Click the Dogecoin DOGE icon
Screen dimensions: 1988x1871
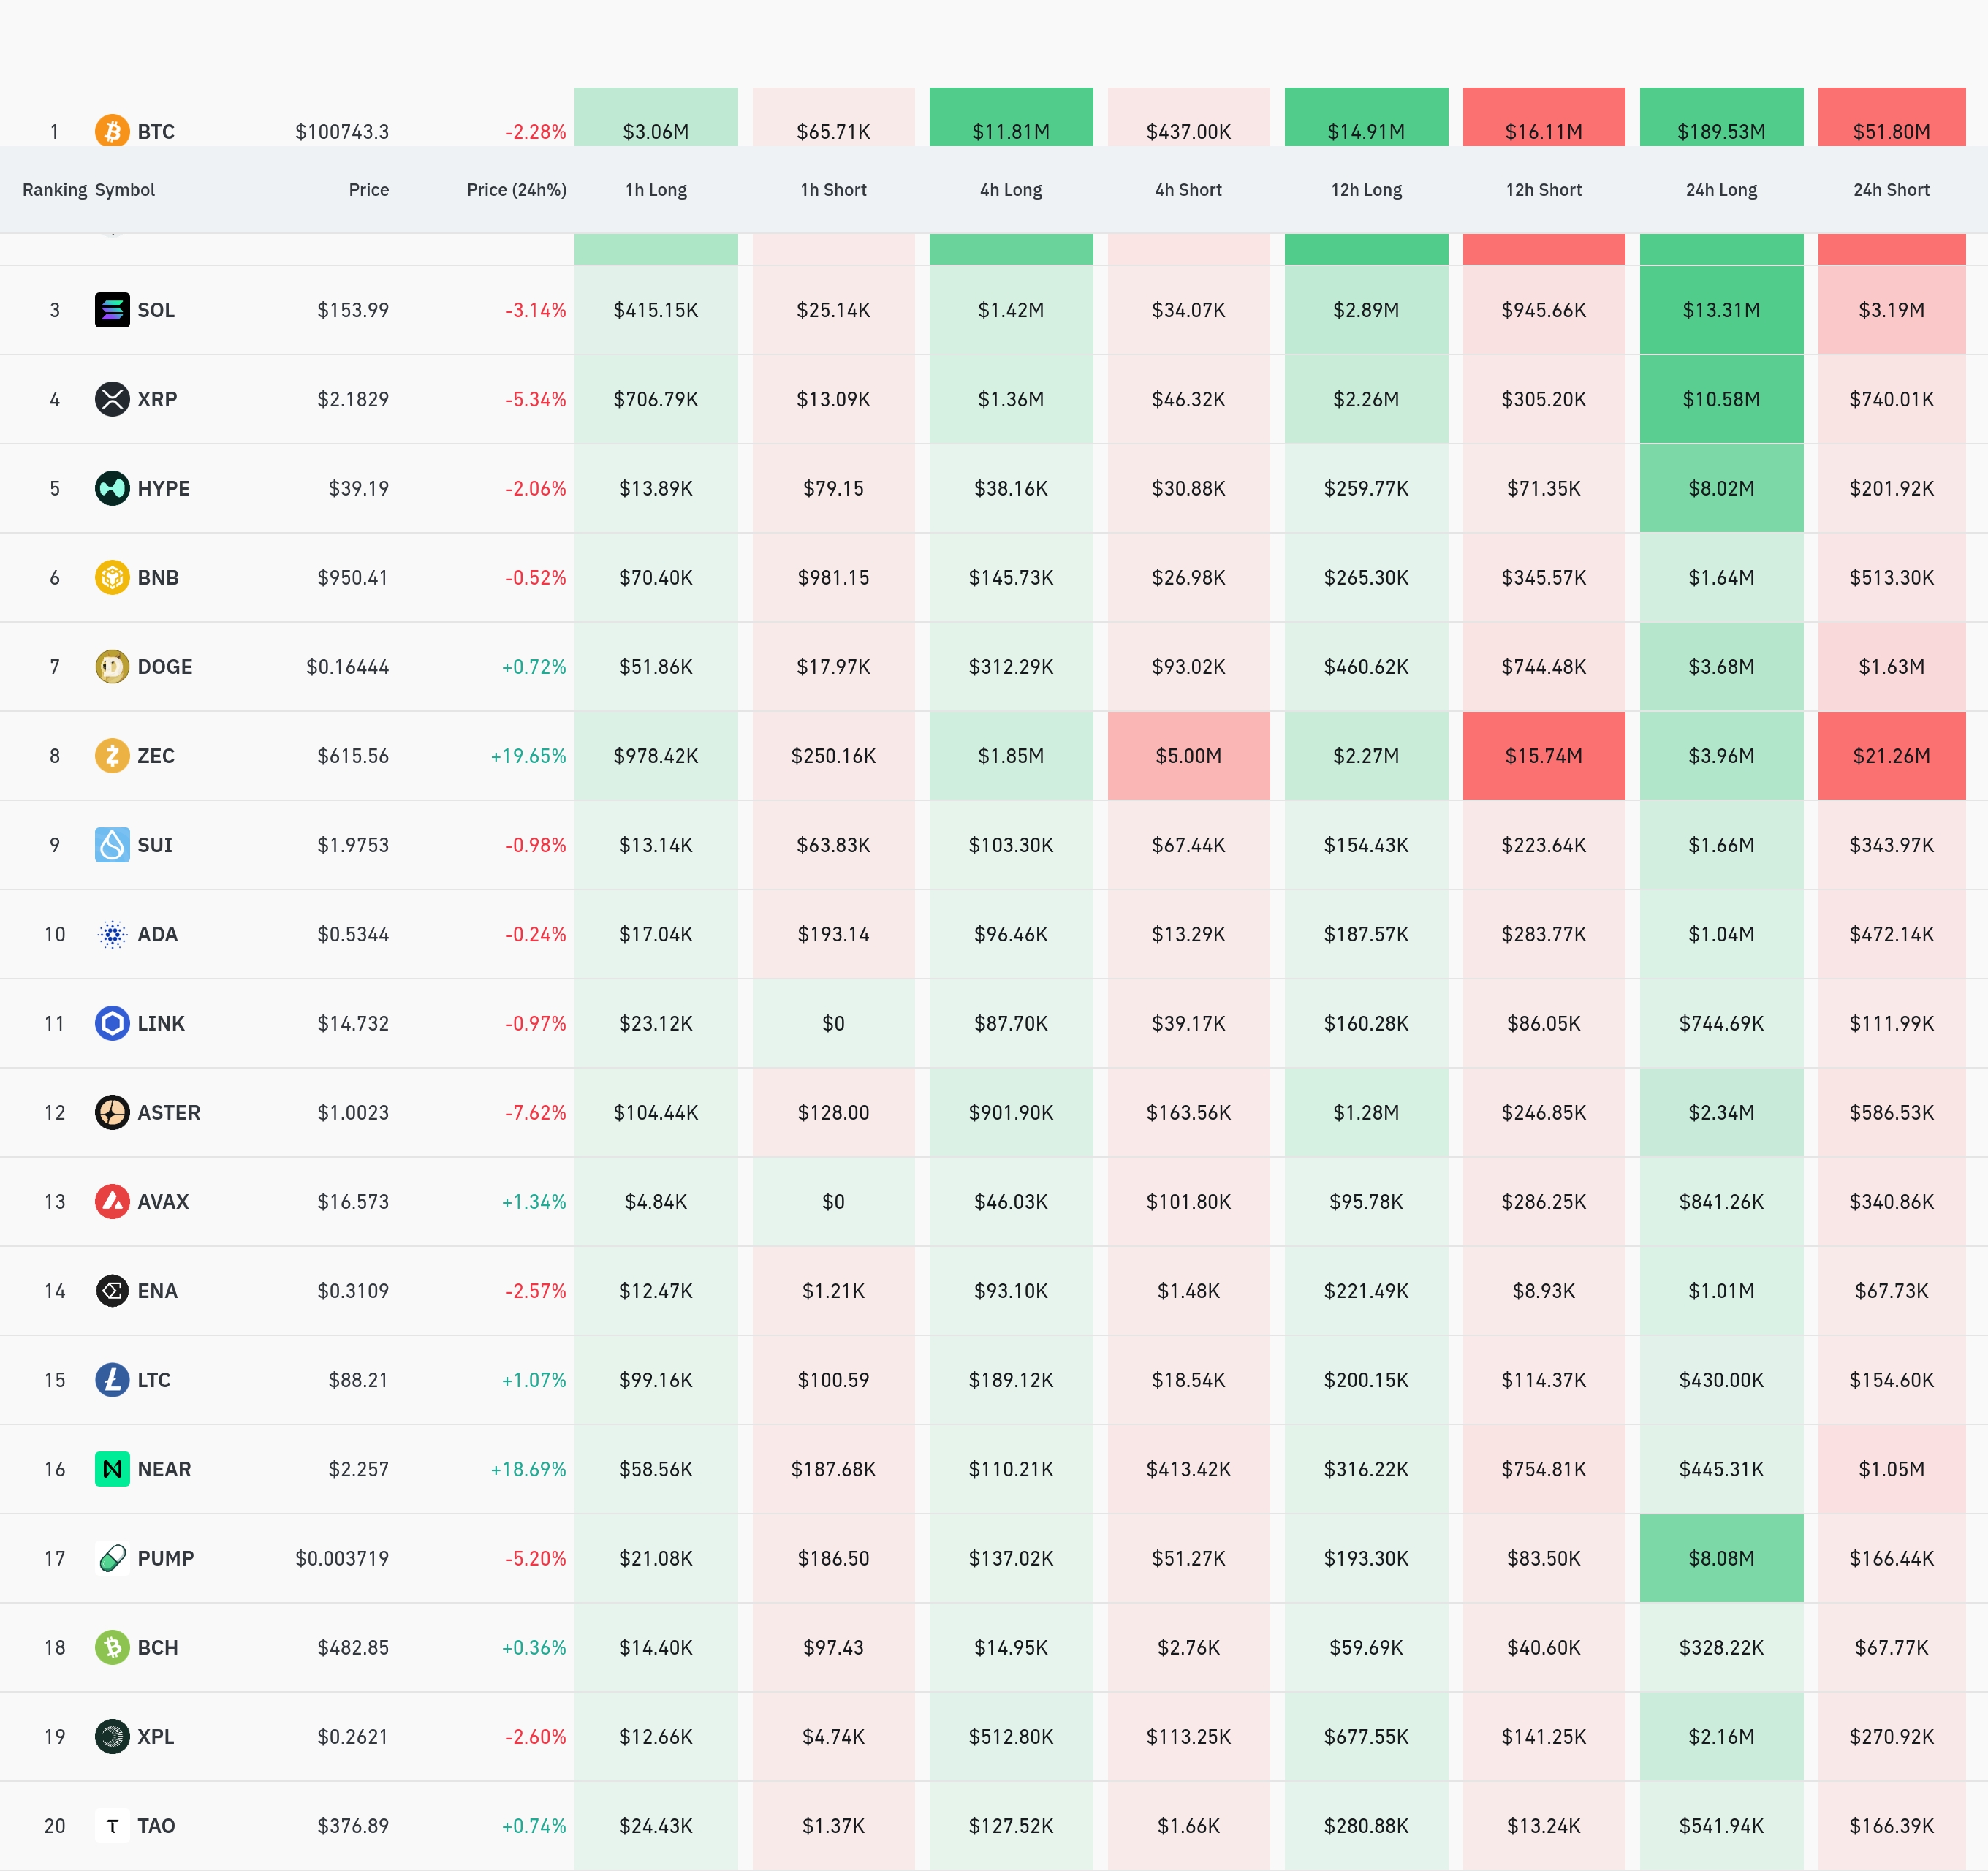[x=112, y=667]
